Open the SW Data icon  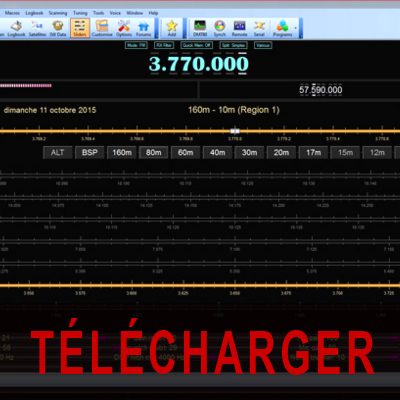(x=58, y=28)
